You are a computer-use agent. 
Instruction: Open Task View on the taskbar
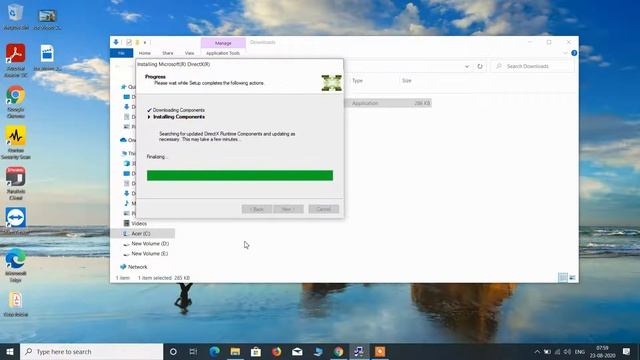[193, 351]
